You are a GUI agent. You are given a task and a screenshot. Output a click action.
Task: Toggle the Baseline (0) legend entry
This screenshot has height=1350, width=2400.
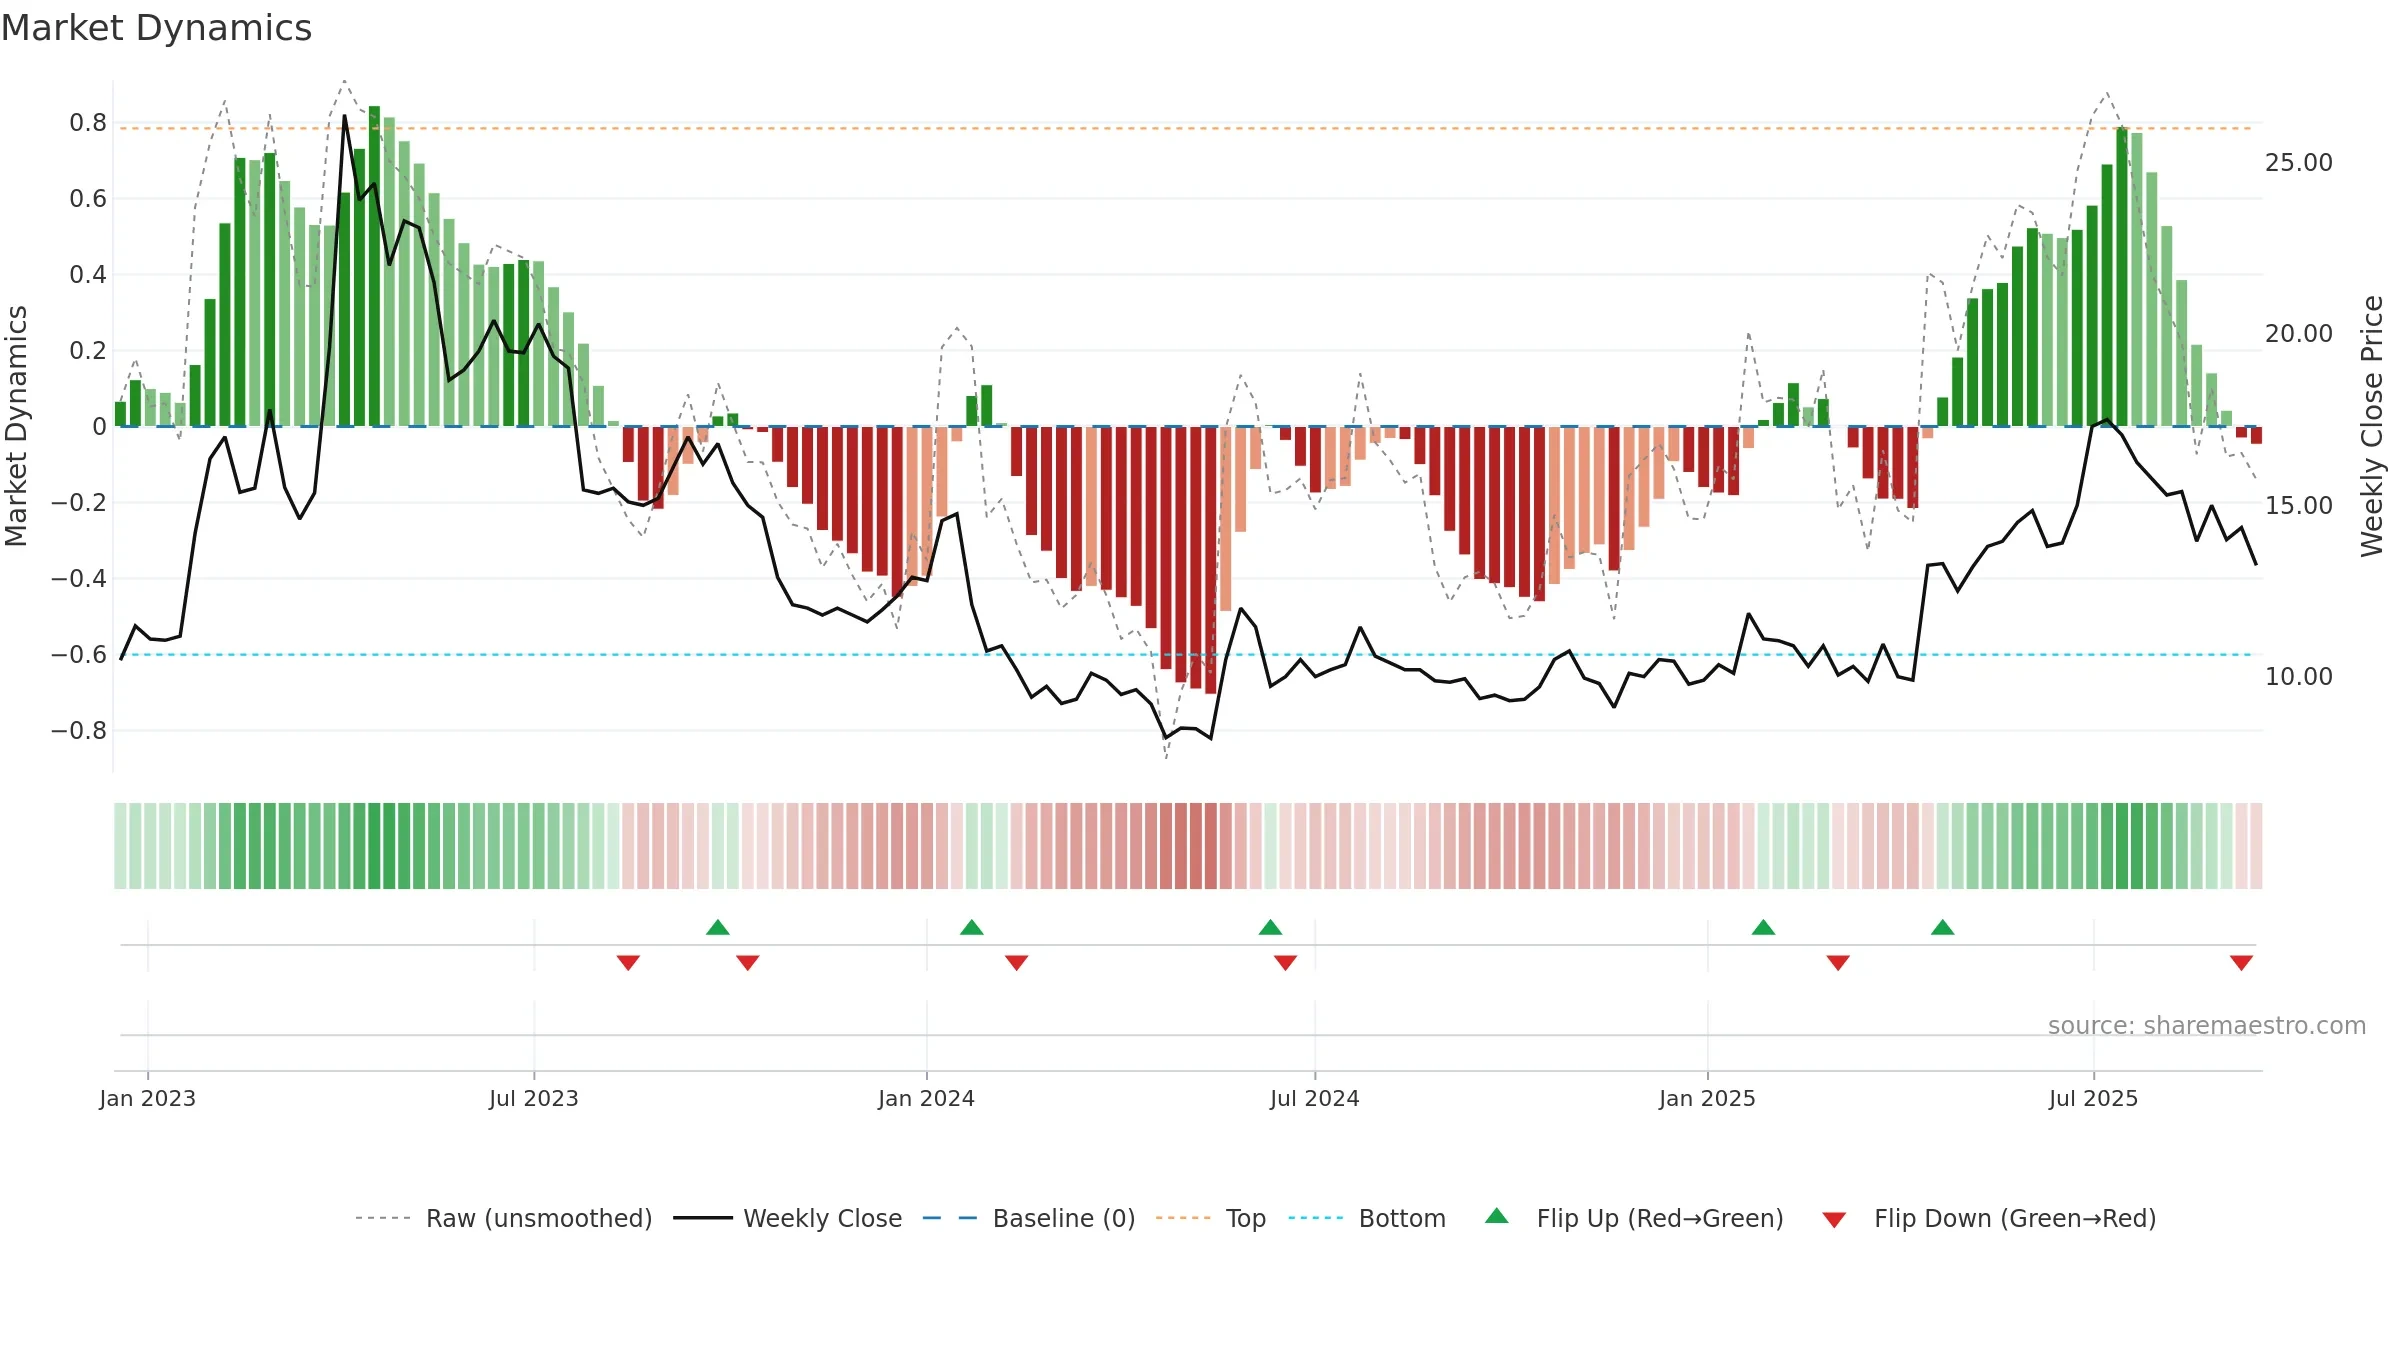point(1029,1218)
